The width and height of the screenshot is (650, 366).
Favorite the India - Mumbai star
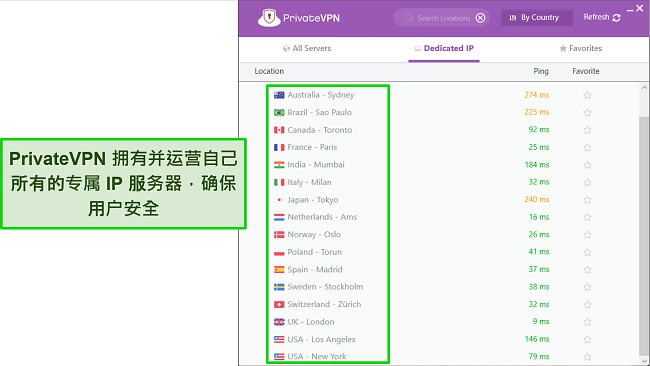[587, 165]
